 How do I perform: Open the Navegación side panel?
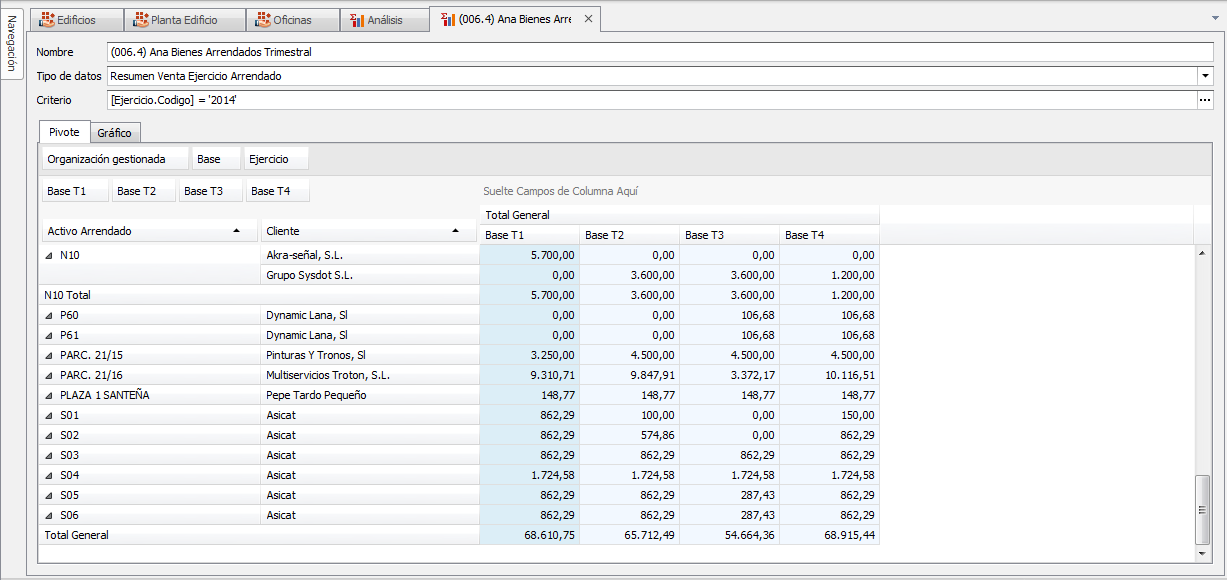(x=11, y=43)
